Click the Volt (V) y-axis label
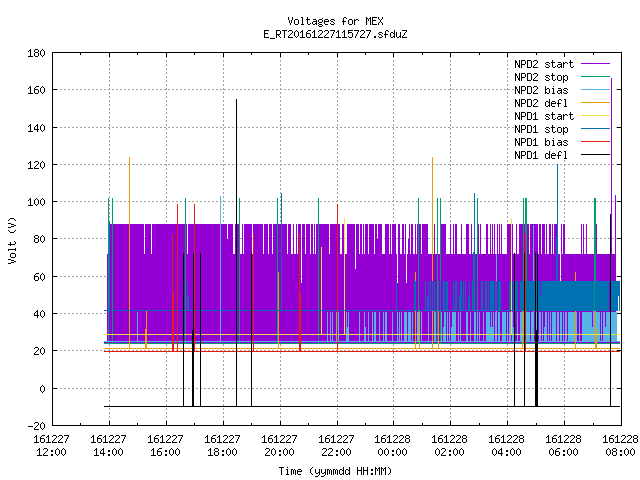 click(13, 240)
